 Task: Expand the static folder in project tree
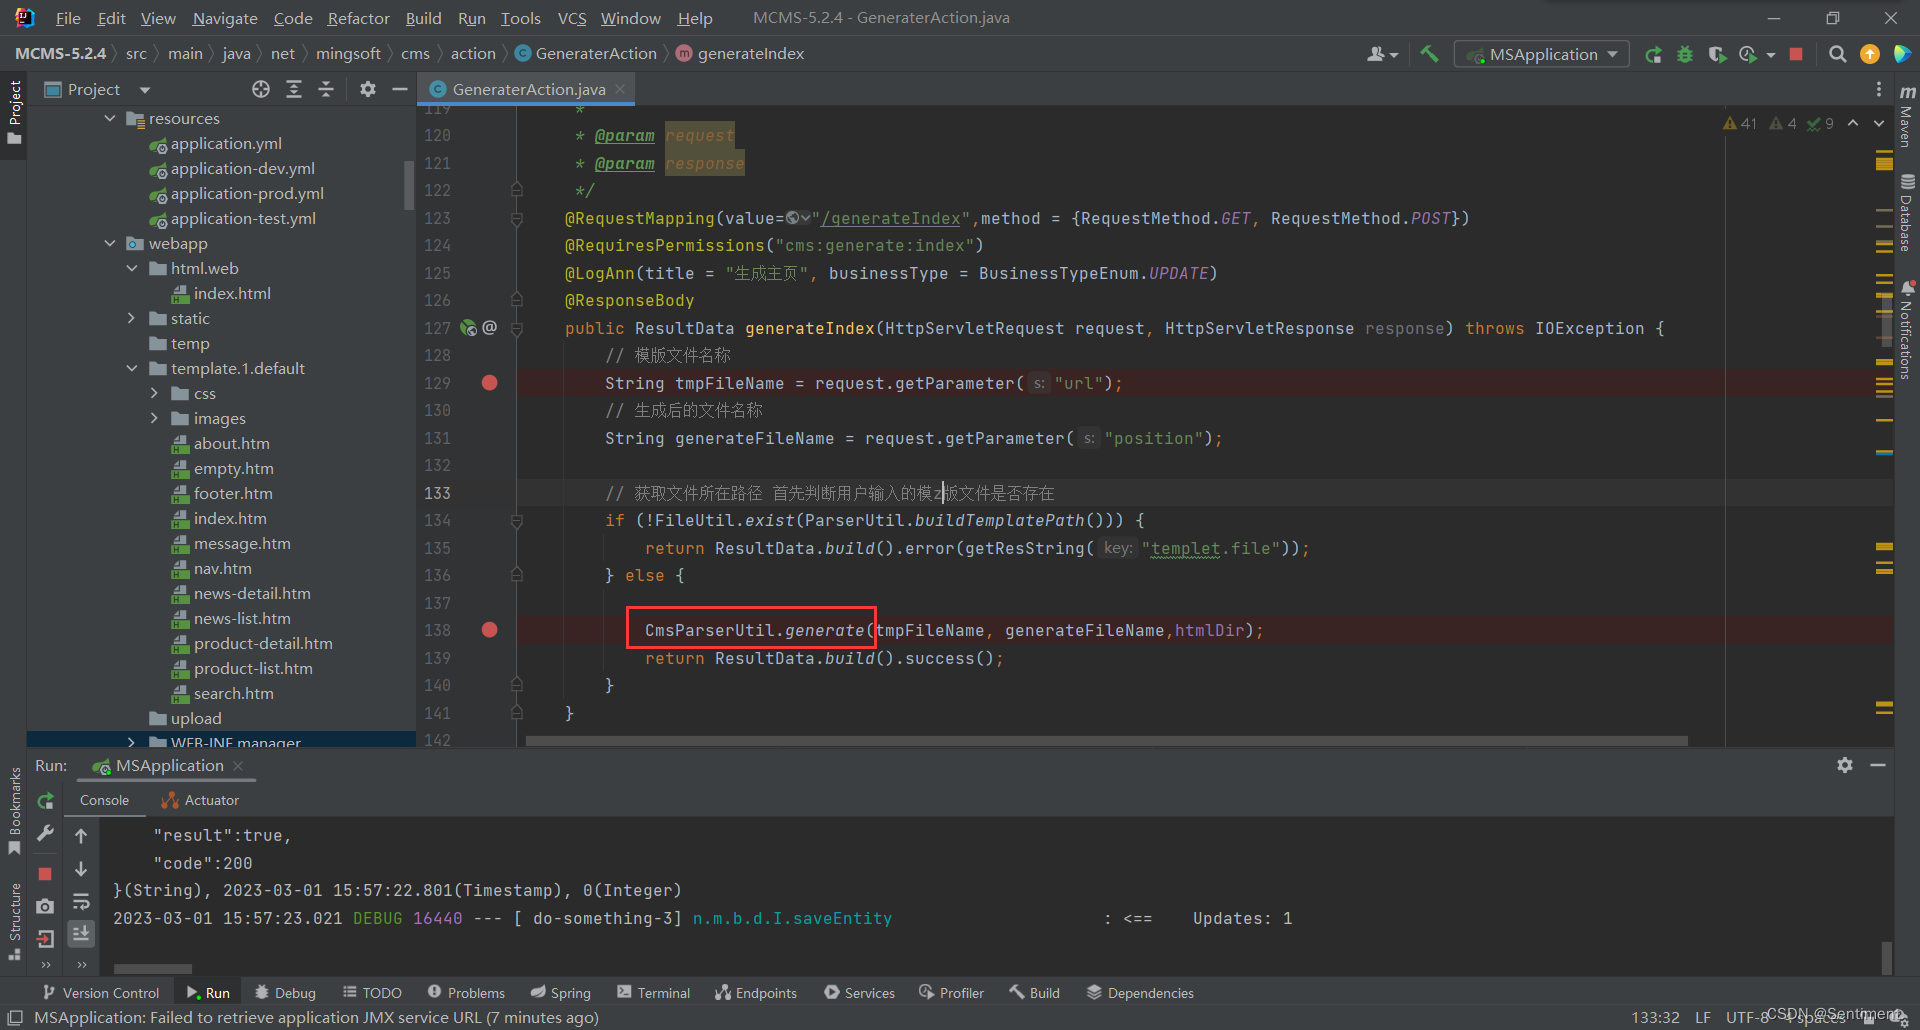[131, 318]
